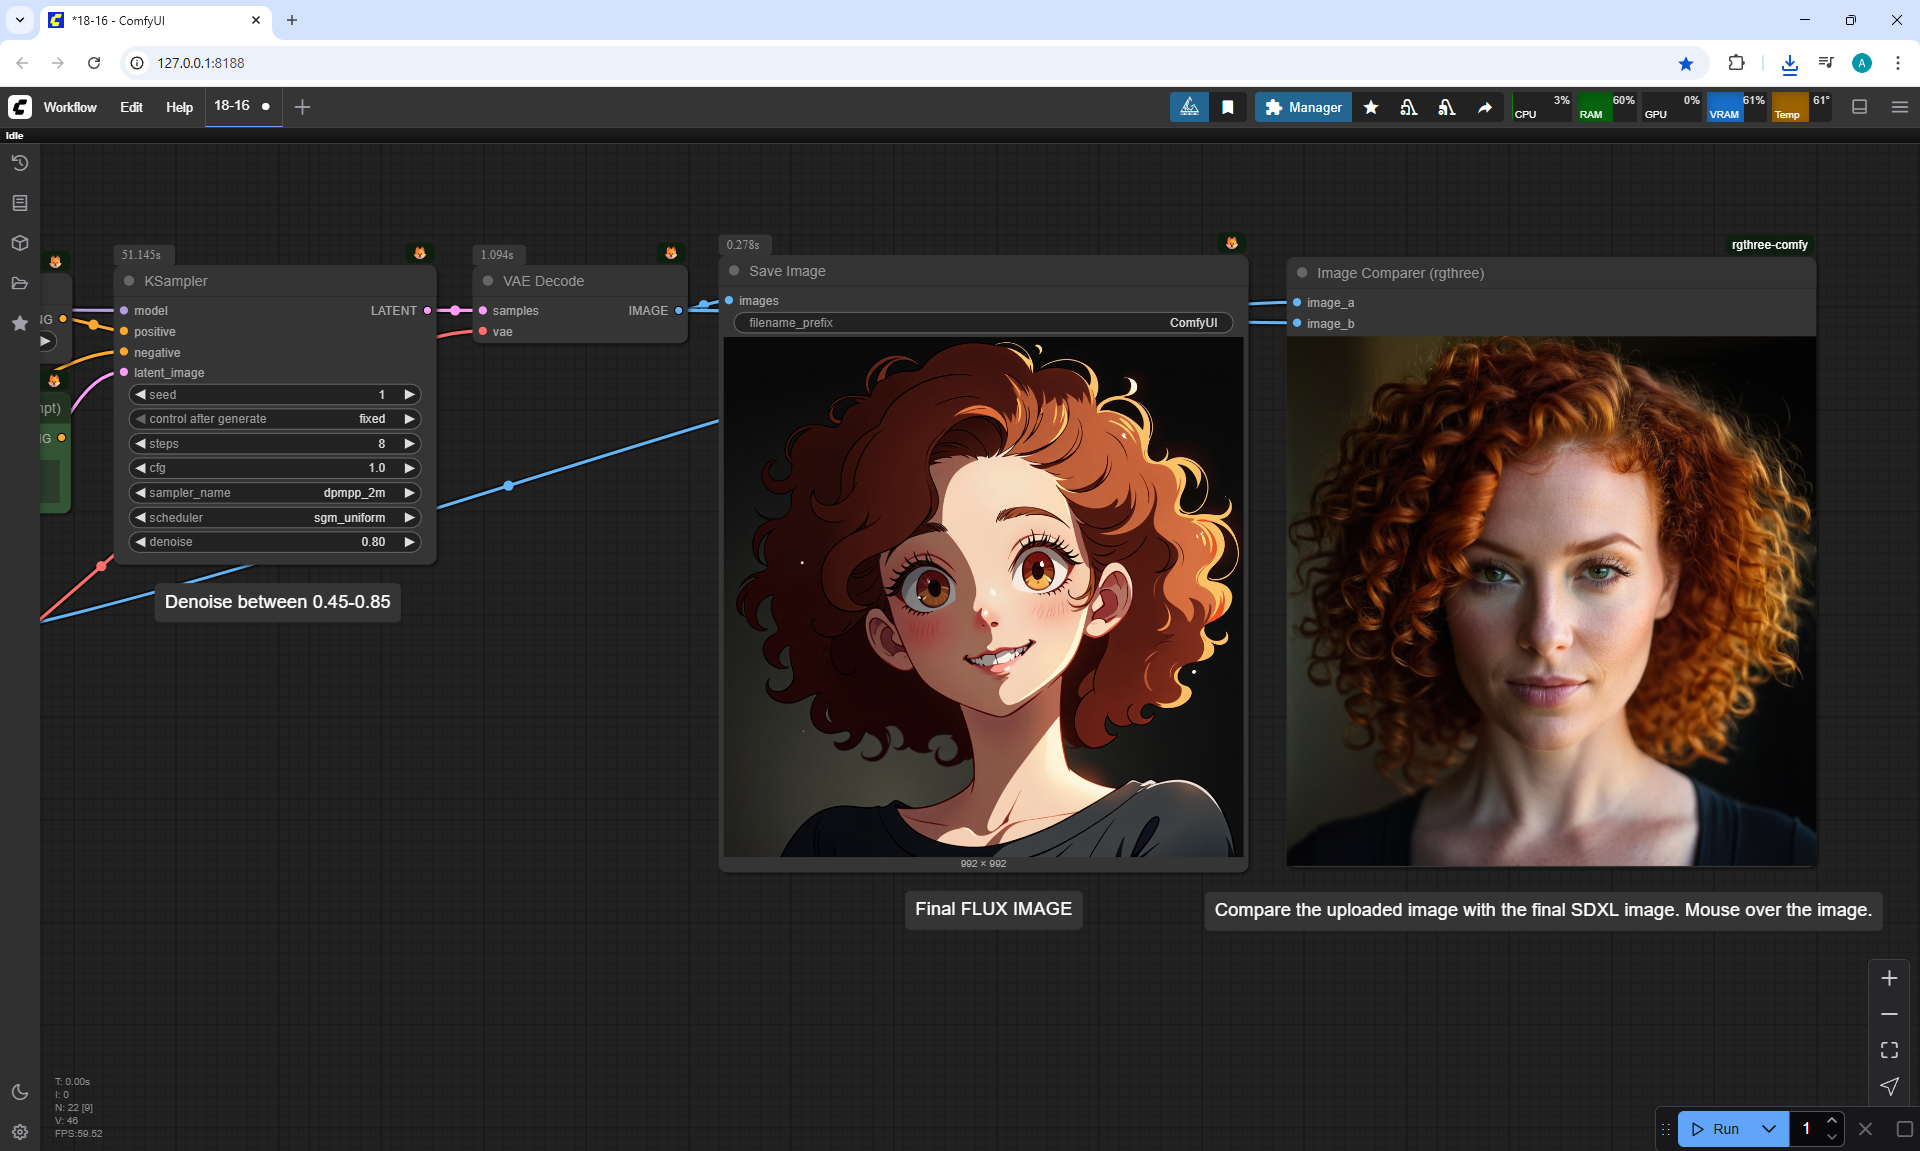The image size is (1920, 1151).
Task: Toggle the bottom panel icon
Action: pos(1859,107)
